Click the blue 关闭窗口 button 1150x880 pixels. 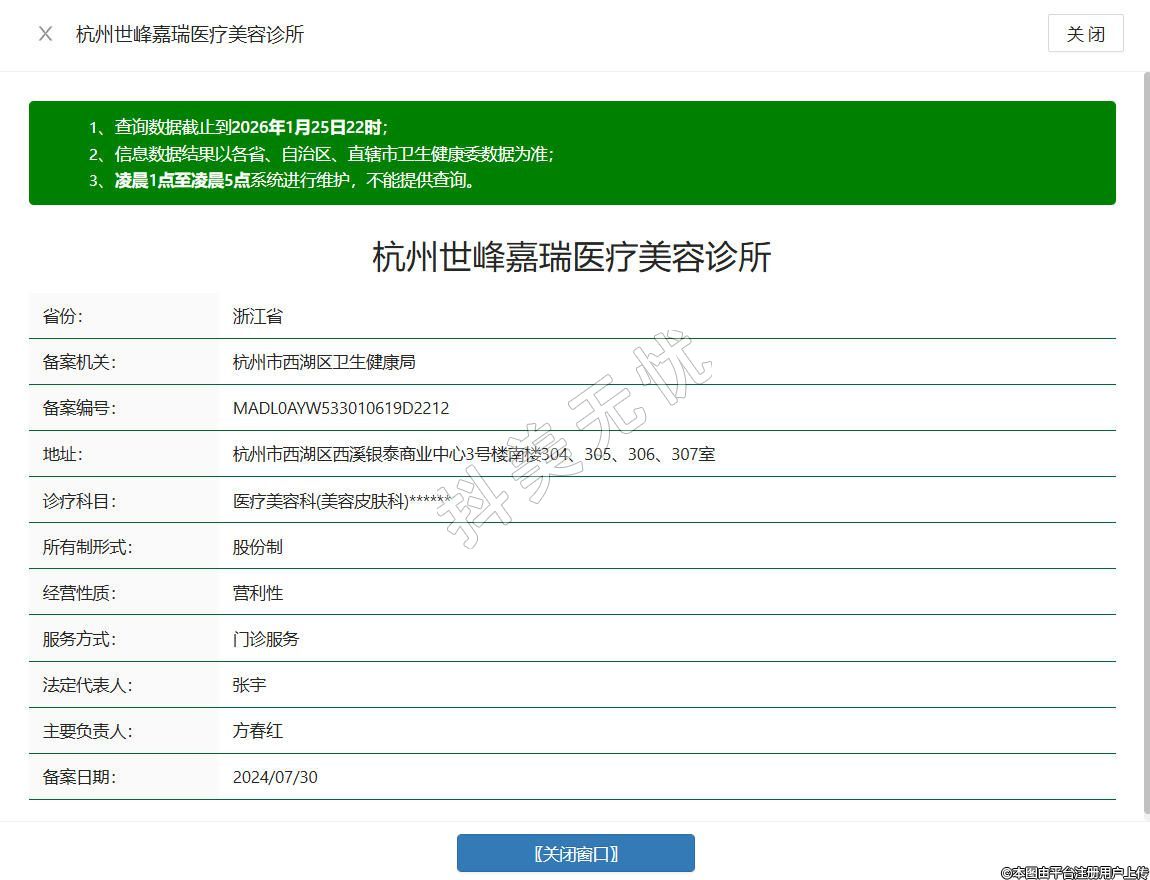point(575,854)
